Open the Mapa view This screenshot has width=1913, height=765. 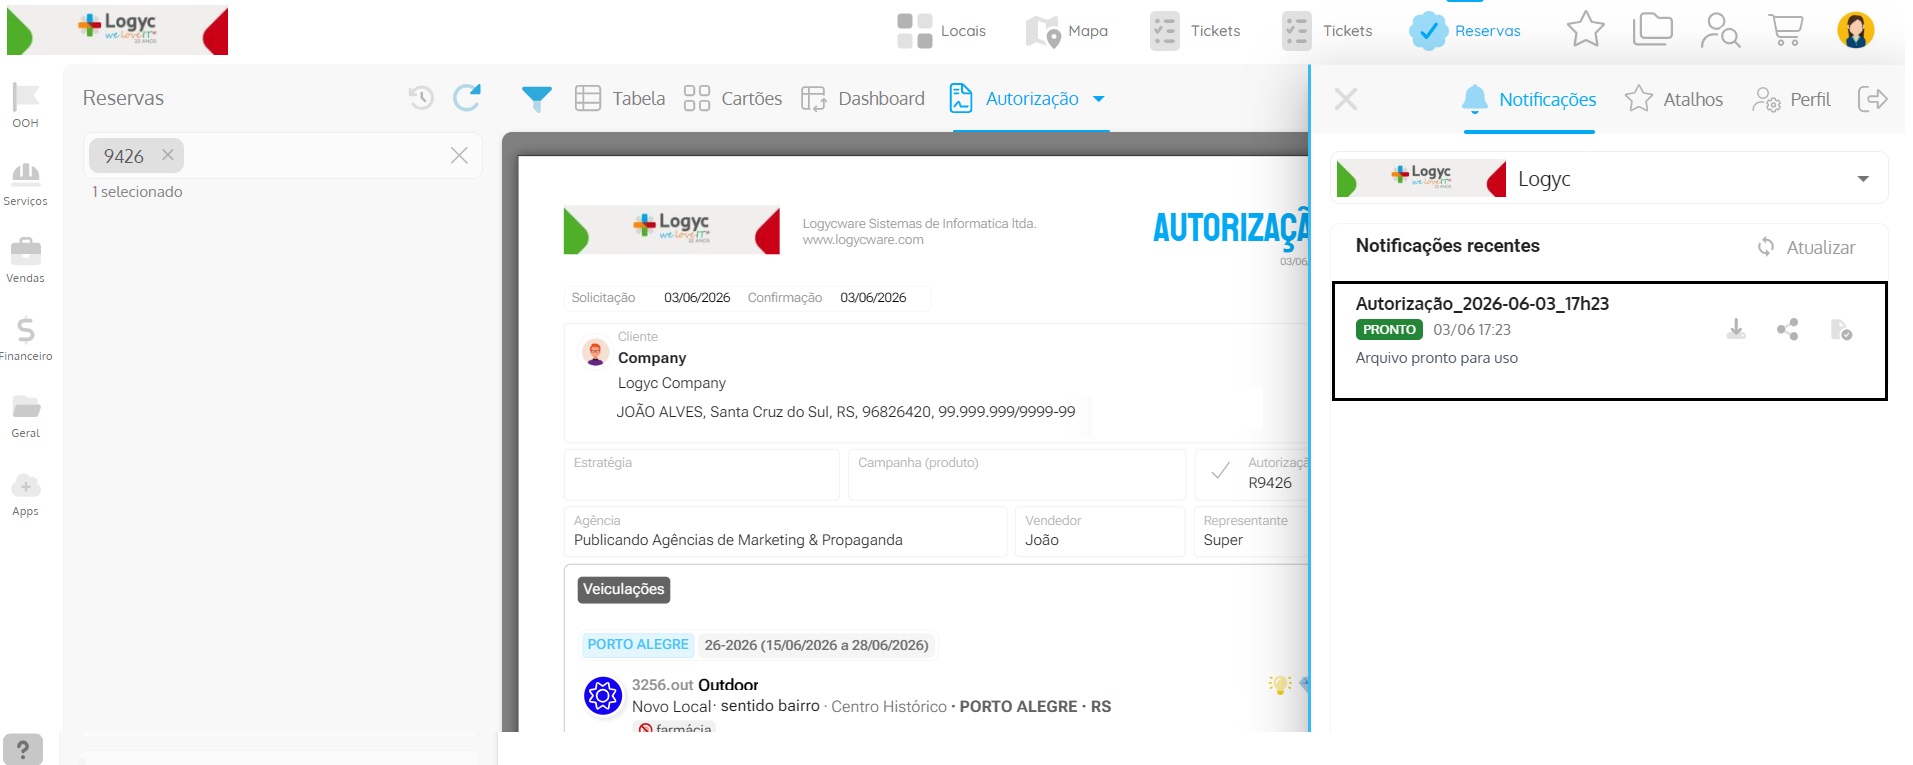(1068, 31)
